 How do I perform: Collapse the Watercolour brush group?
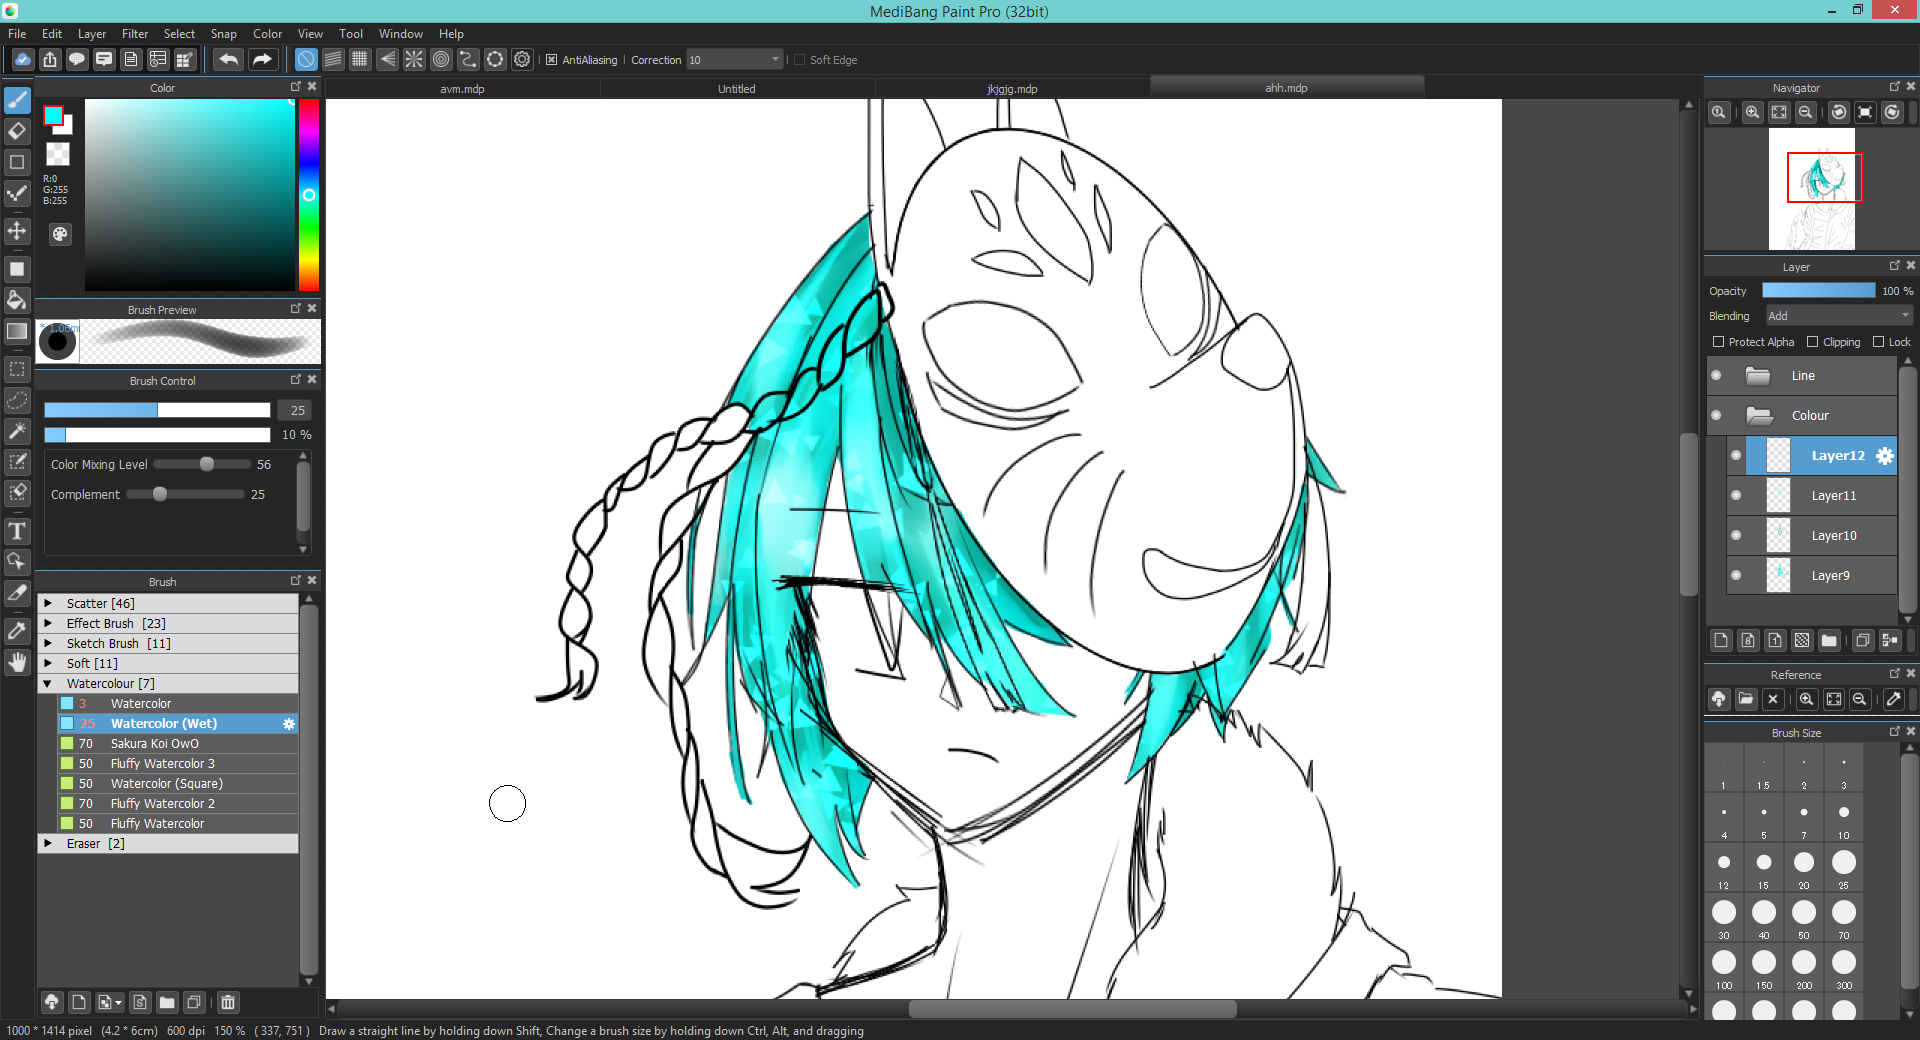[48, 684]
